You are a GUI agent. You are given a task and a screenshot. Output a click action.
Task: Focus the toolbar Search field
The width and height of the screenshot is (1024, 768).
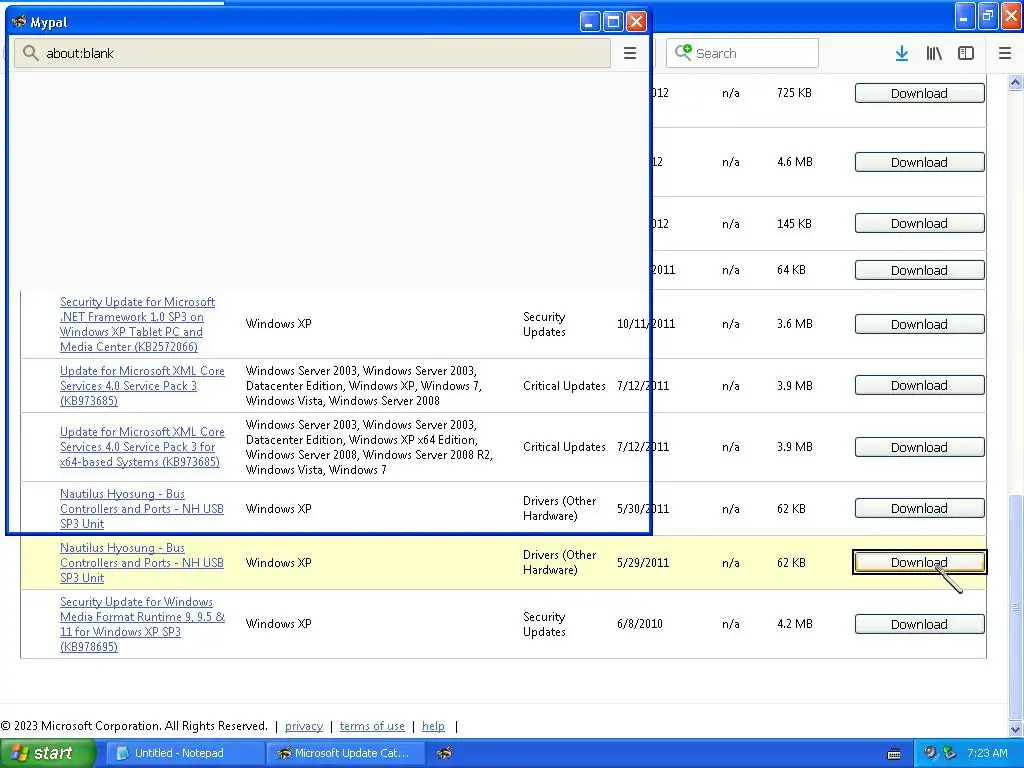(x=742, y=53)
